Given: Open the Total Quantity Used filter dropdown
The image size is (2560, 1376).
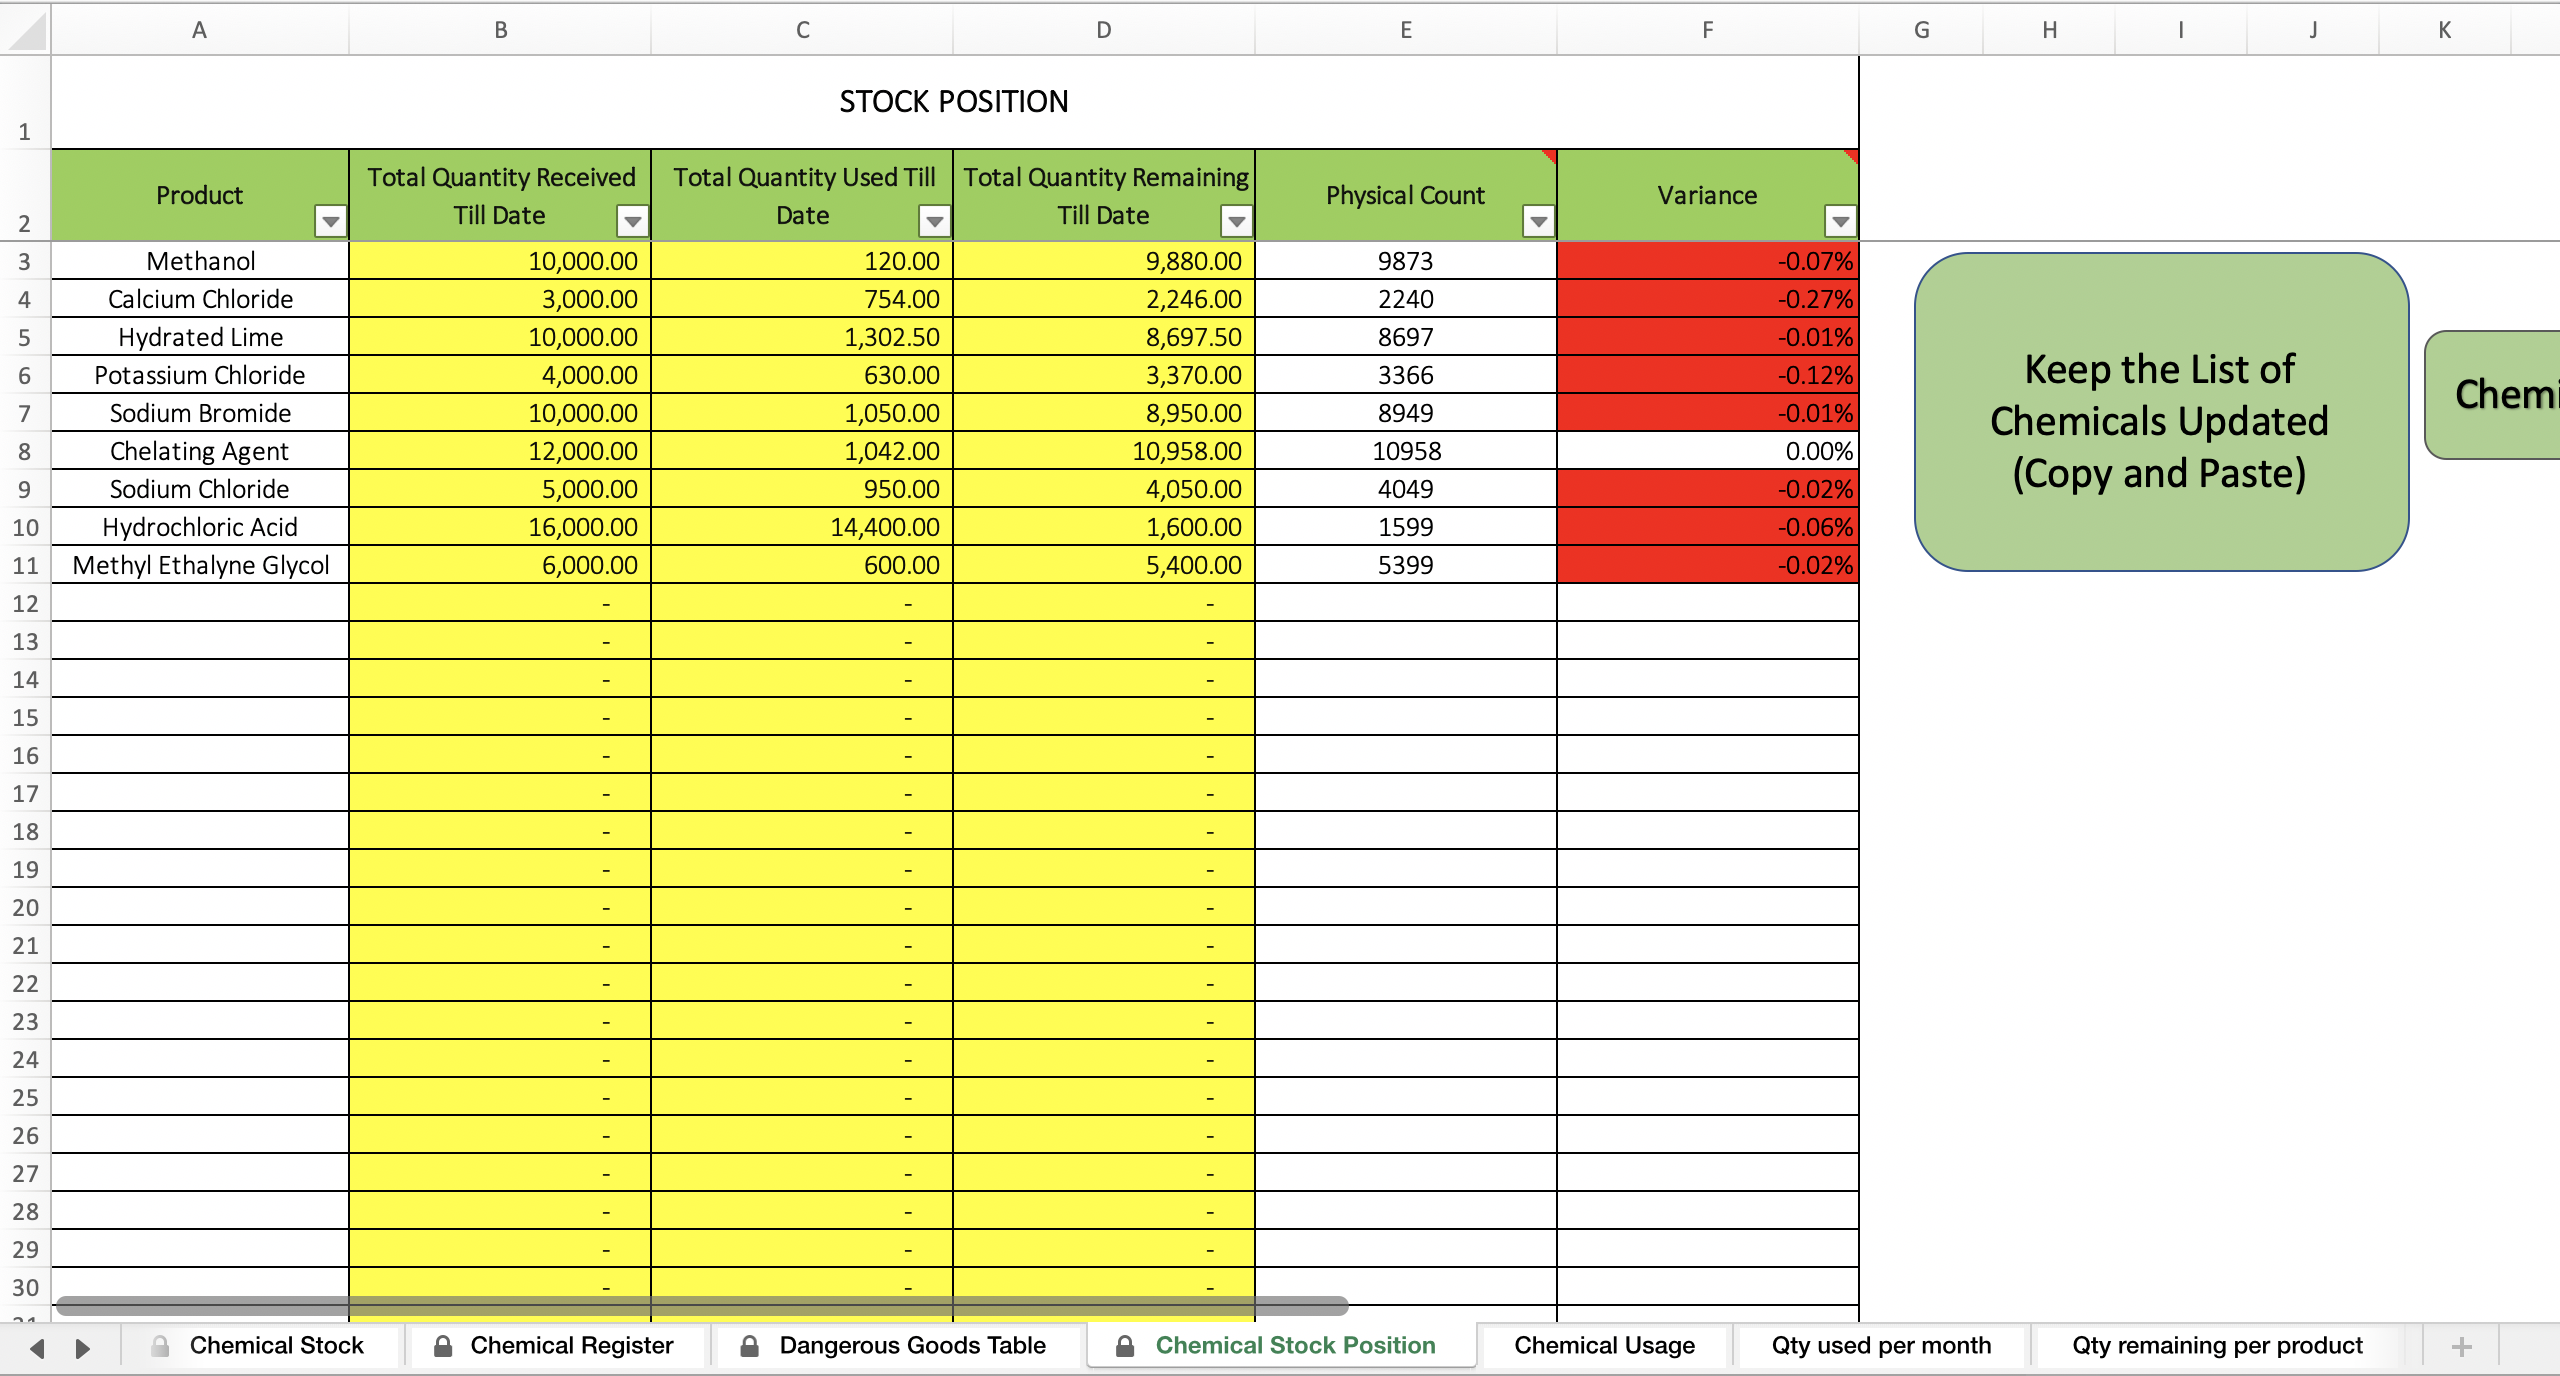Looking at the screenshot, I should coord(934,221).
